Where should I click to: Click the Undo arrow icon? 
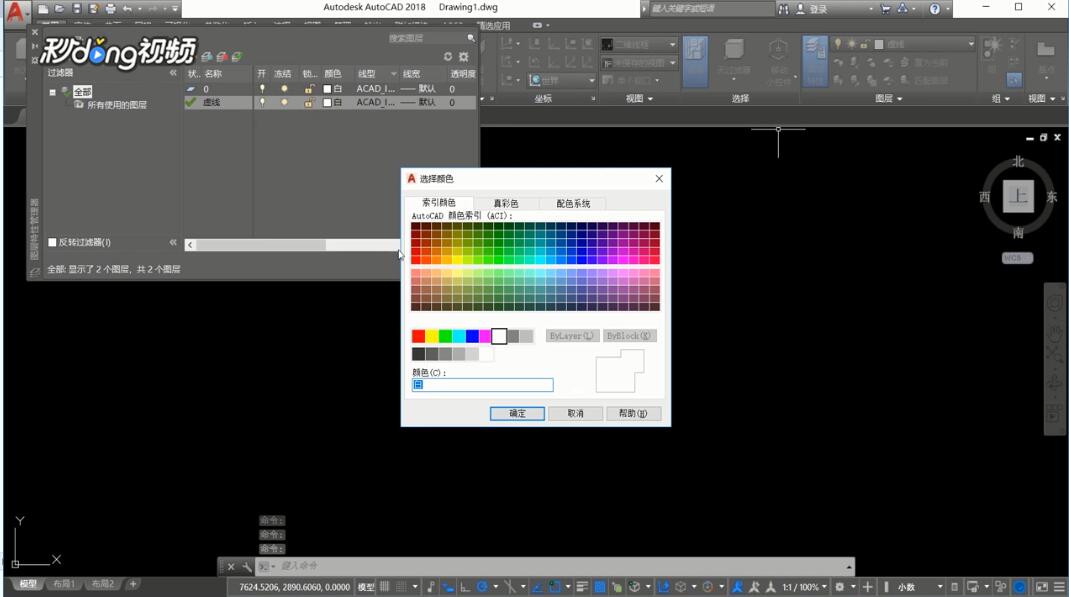(x=127, y=9)
